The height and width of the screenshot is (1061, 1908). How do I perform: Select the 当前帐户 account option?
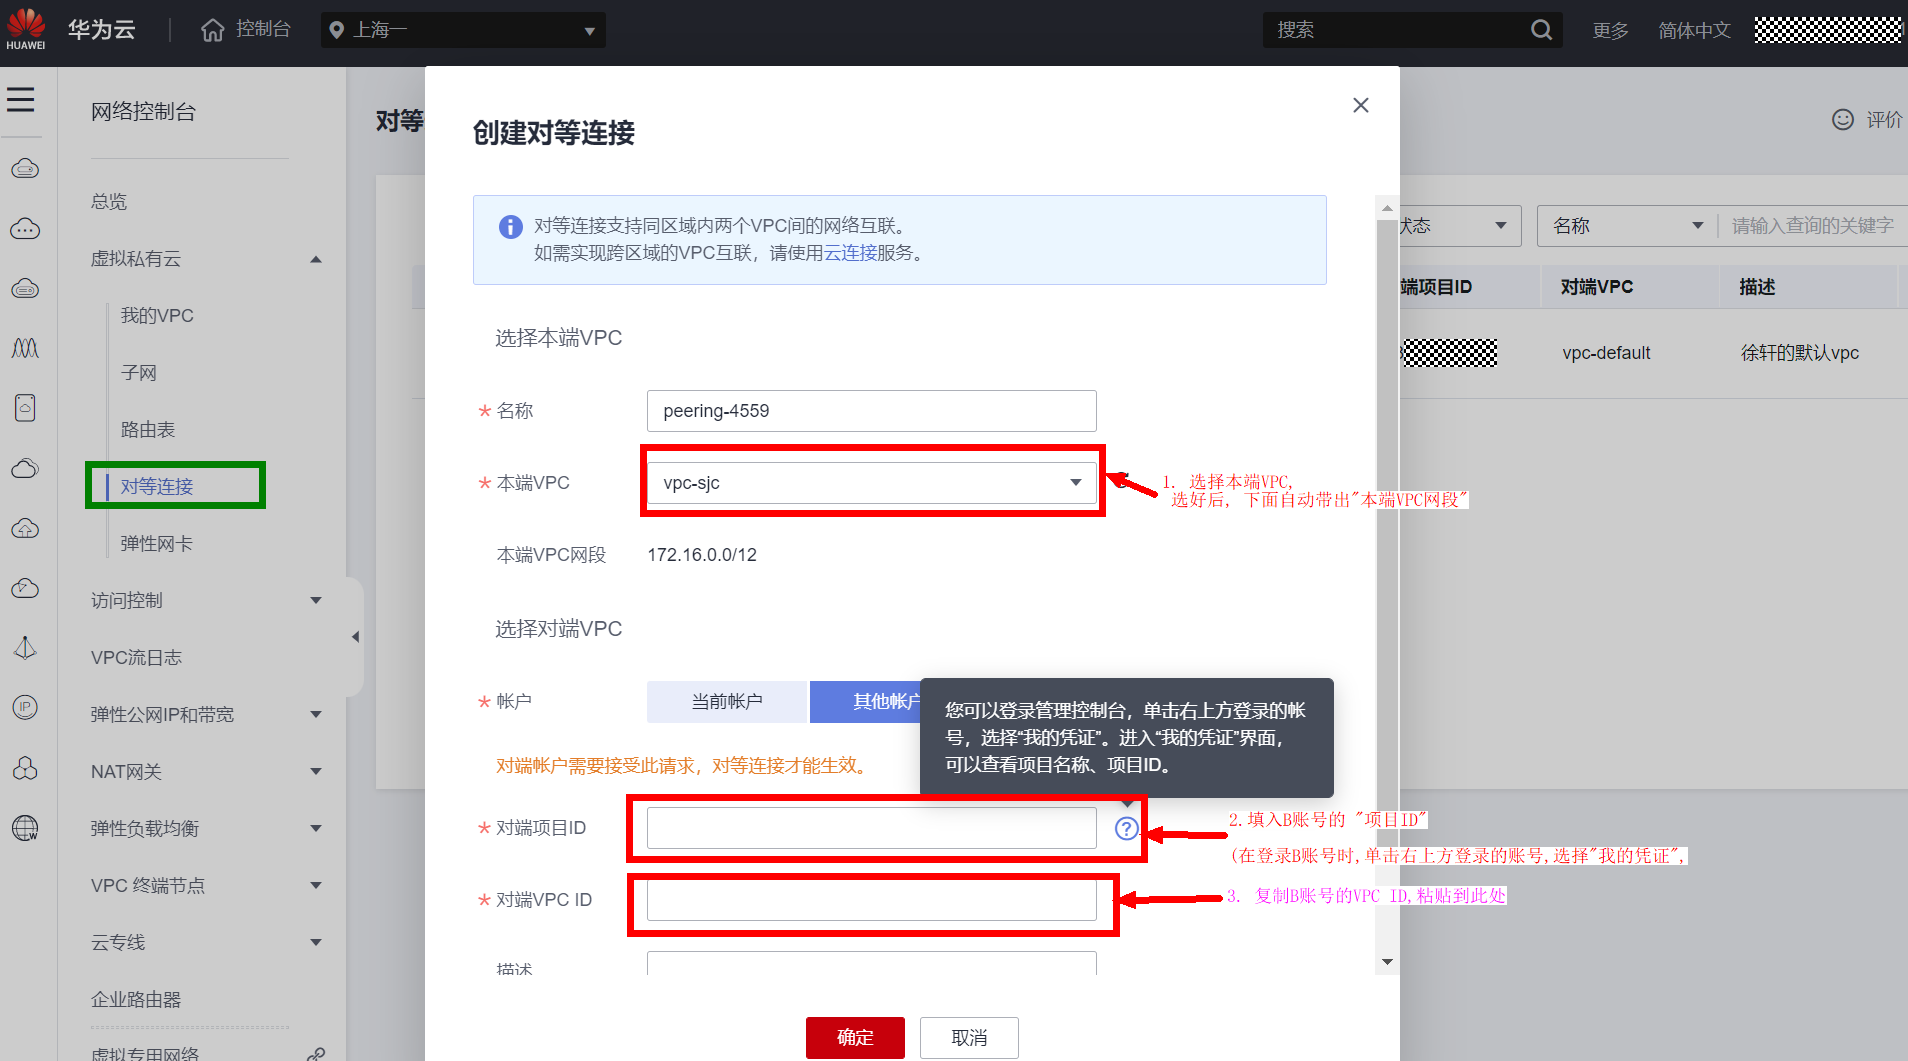pos(727,702)
